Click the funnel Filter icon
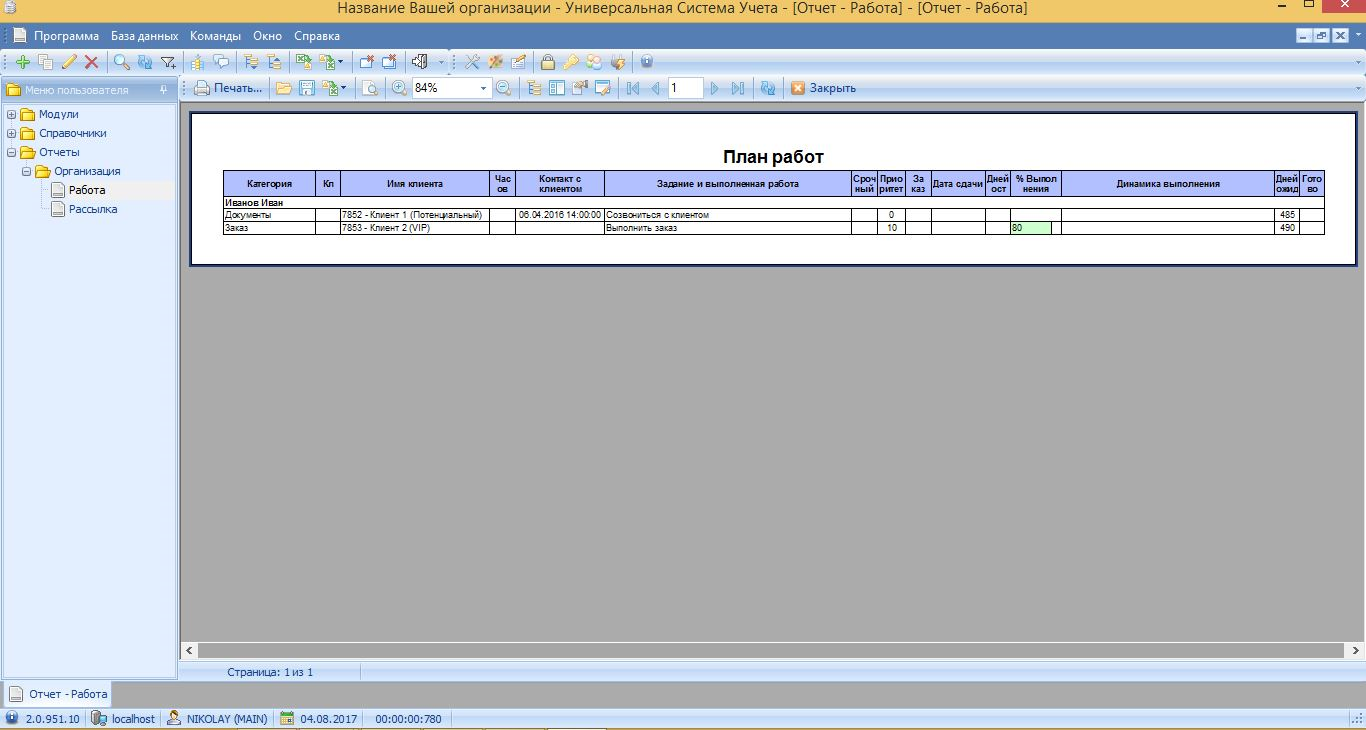1366x730 pixels. click(x=169, y=62)
